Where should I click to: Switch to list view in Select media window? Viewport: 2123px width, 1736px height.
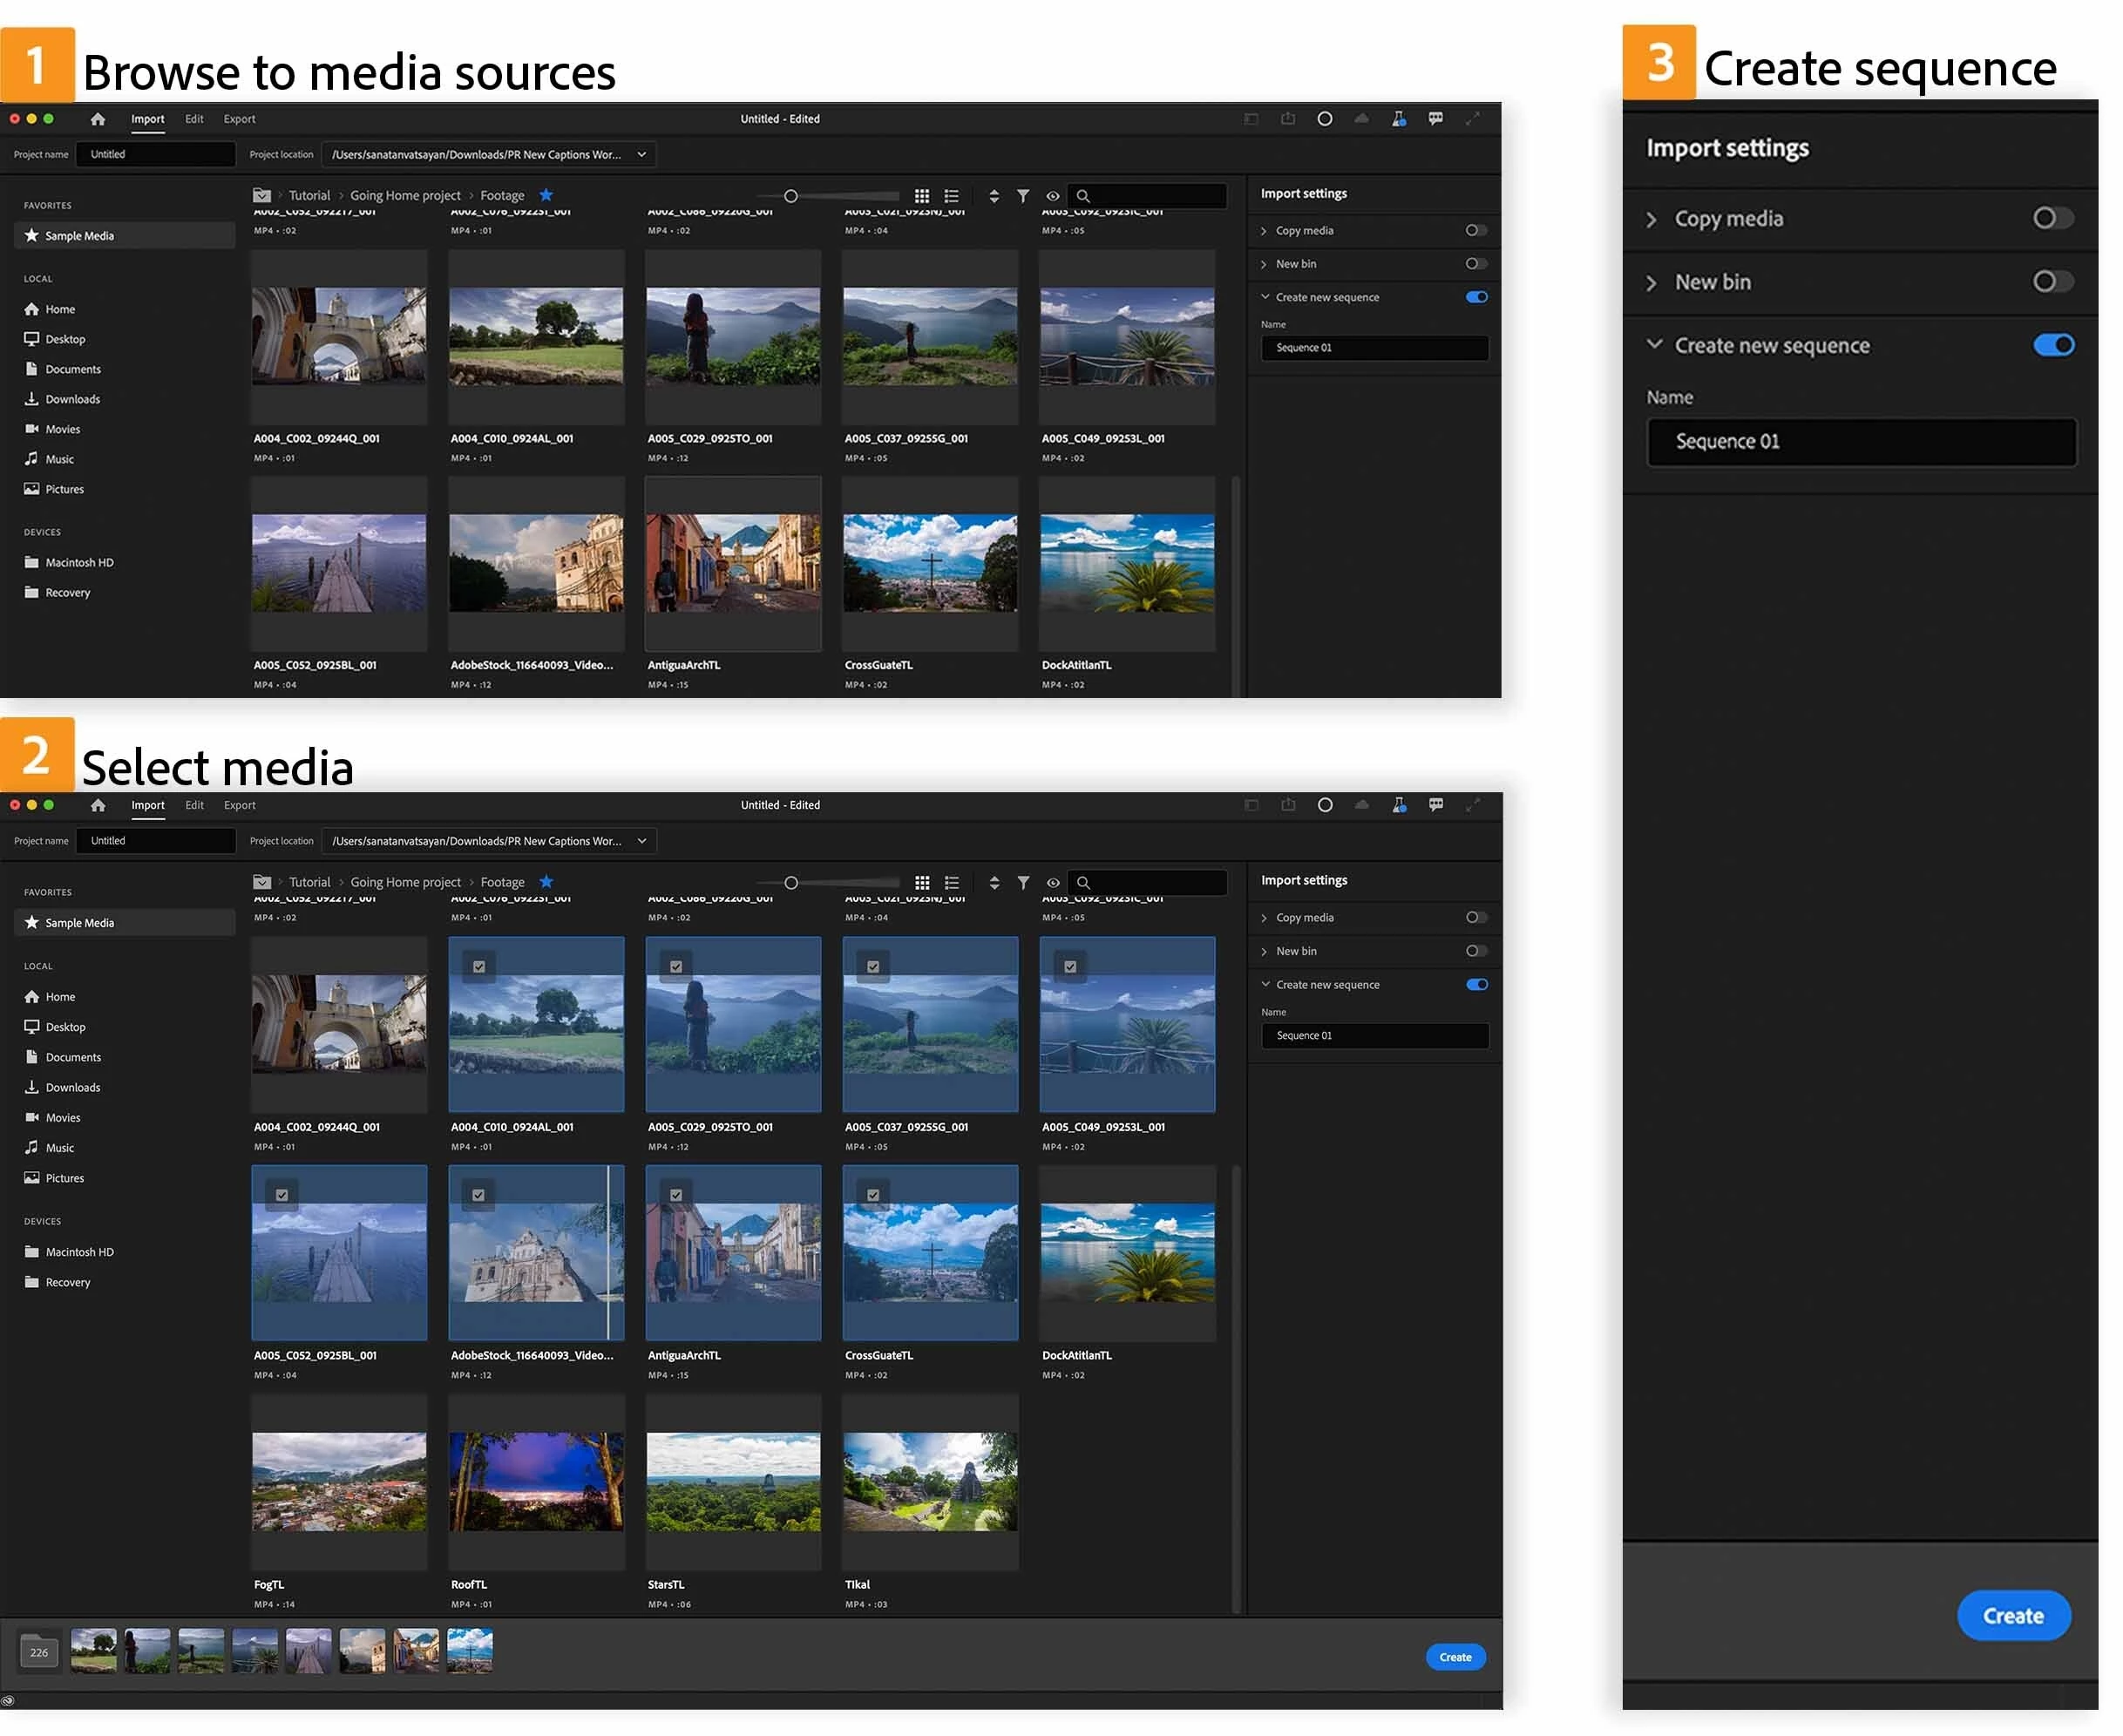coord(952,882)
